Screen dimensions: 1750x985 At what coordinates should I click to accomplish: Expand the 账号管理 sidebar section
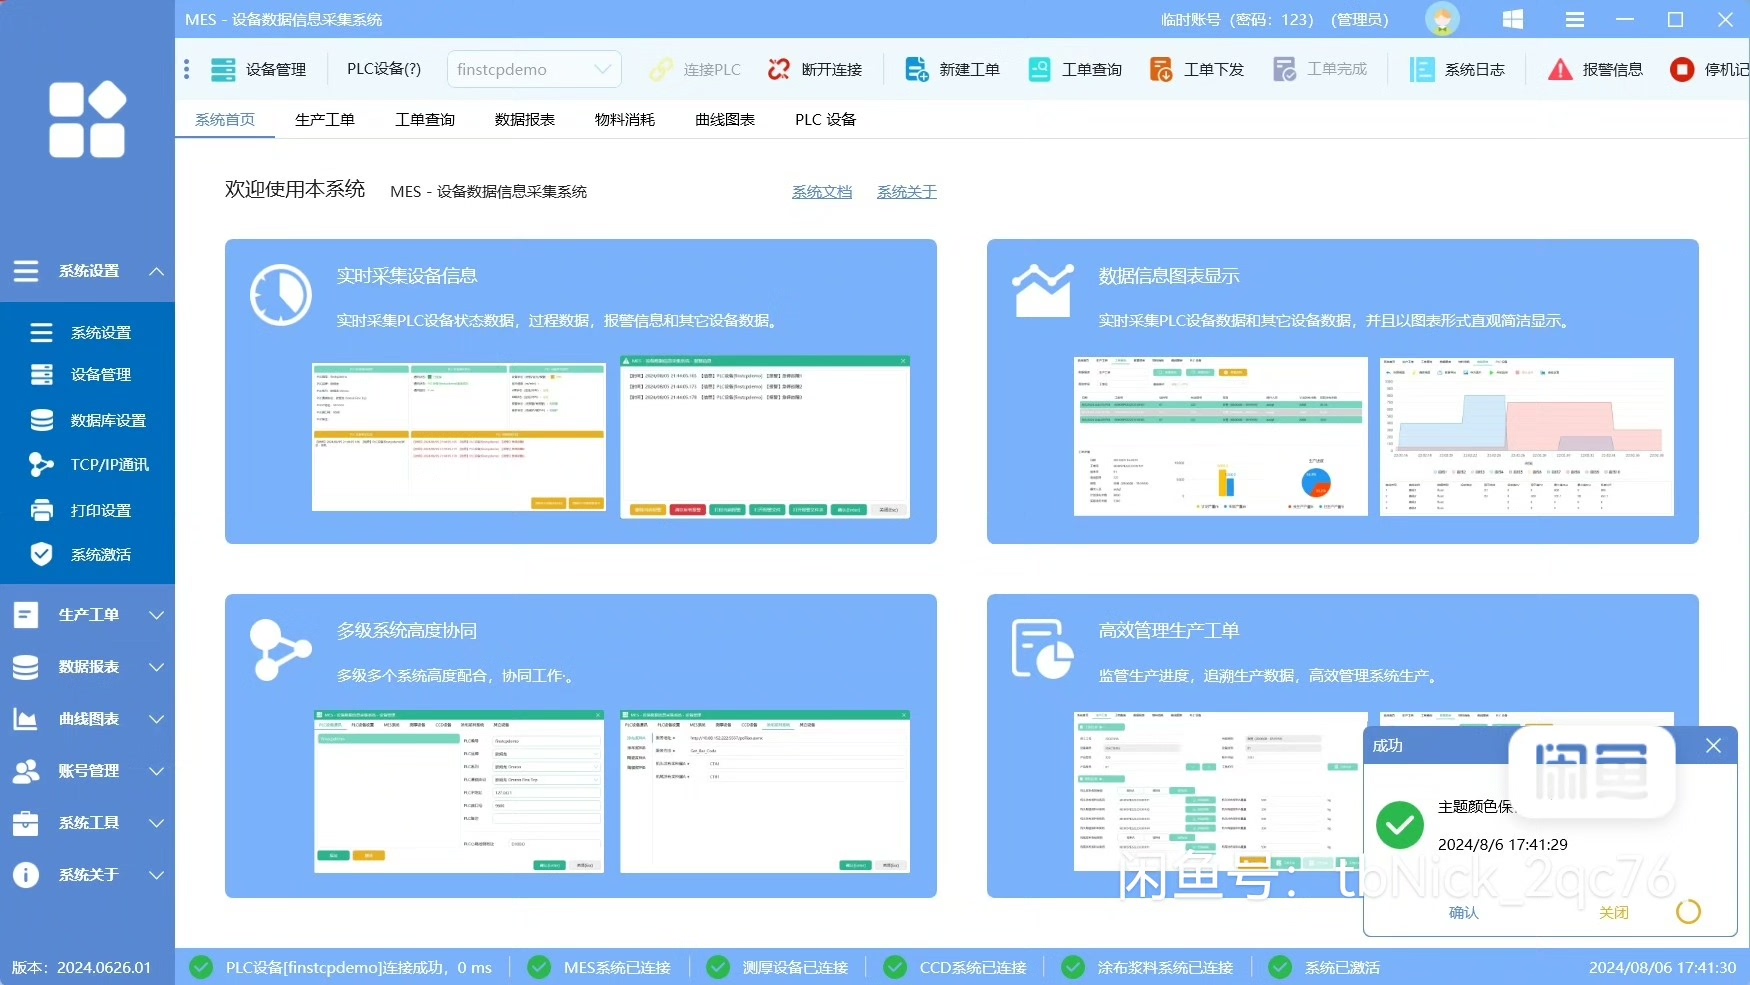tap(156, 771)
